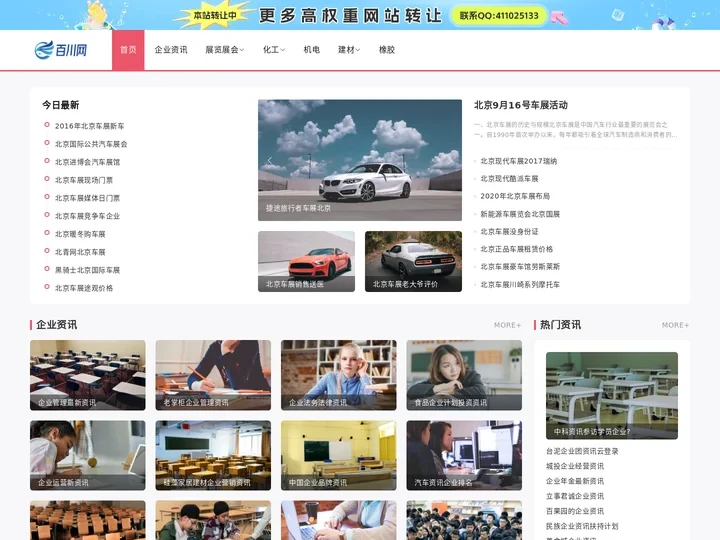
Task: Open article 2016年北京车展新车
Action: (90, 126)
